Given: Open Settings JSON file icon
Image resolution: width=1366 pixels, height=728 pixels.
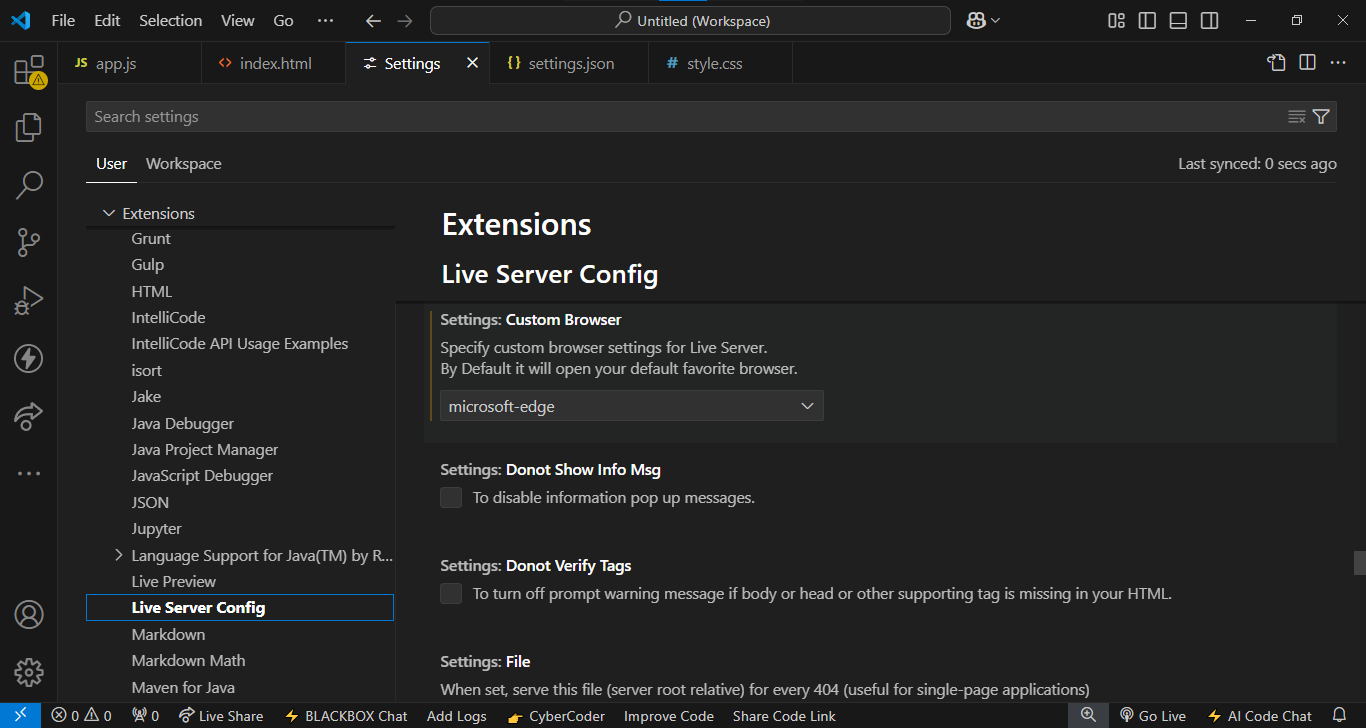Looking at the screenshot, I should [1276, 63].
